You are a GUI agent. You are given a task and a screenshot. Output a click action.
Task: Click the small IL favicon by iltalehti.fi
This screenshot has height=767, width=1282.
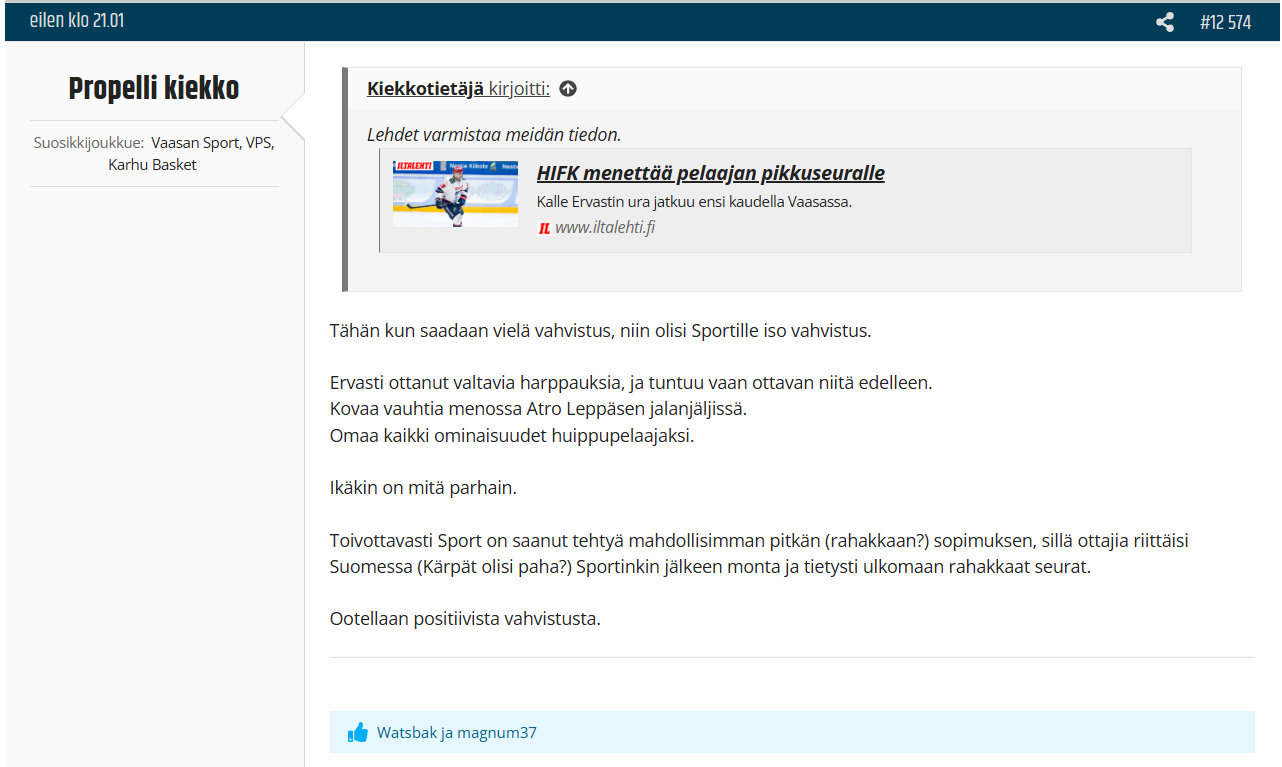[544, 228]
